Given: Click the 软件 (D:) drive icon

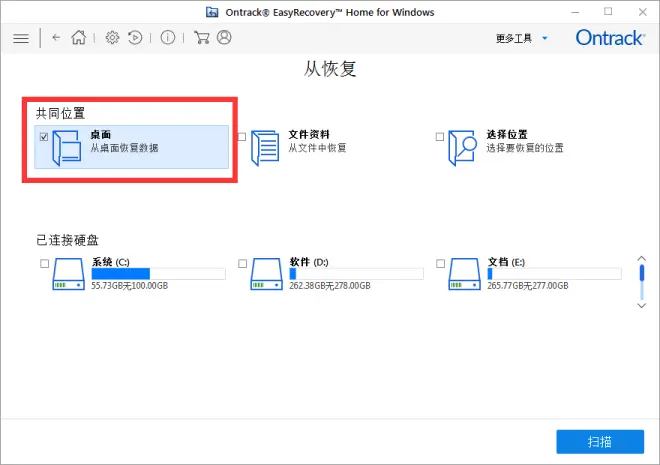Looking at the screenshot, I should tap(266, 274).
